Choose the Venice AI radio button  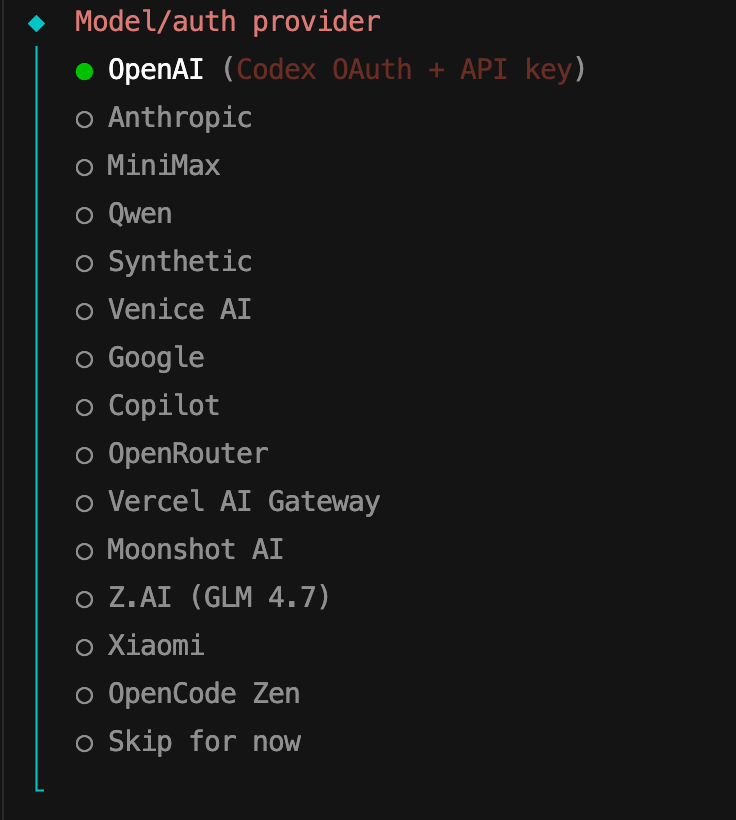point(85,310)
